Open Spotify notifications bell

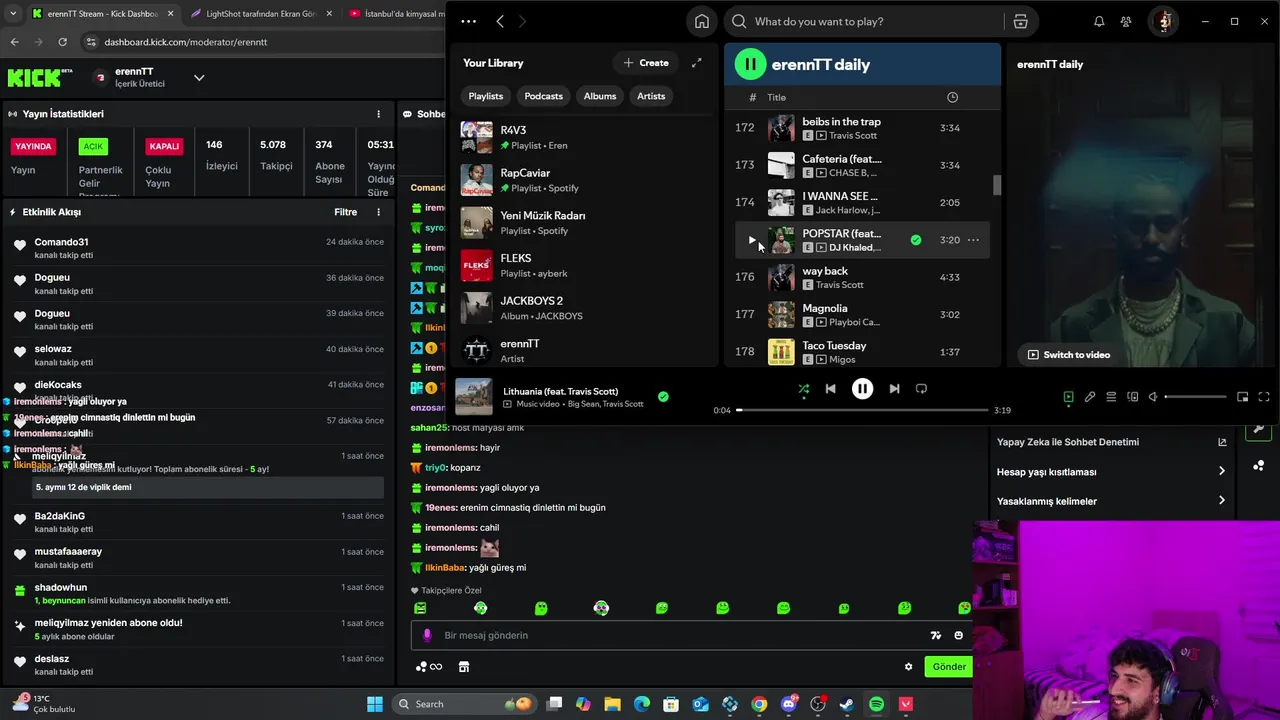[x=1099, y=21]
